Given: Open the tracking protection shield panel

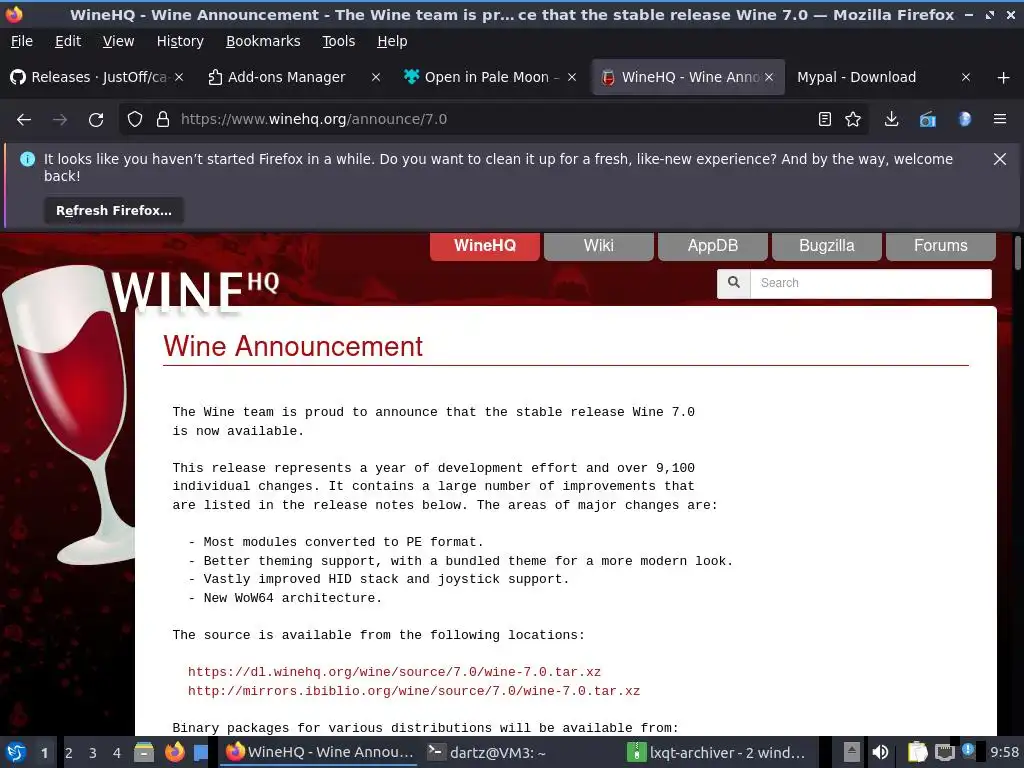Looking at the screenshot, I should tap(135, 120).
